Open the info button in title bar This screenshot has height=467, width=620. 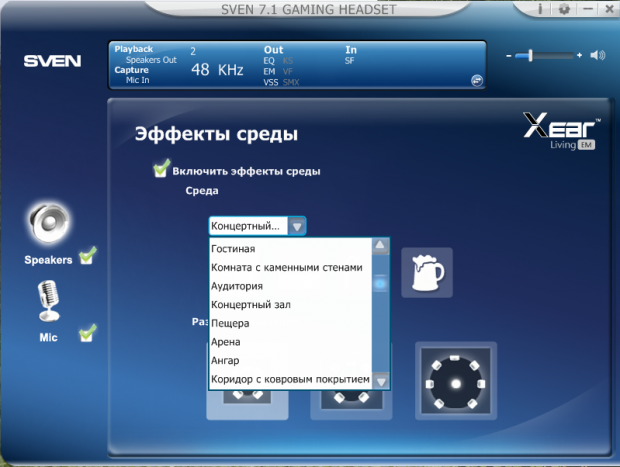click(x=540, y=9)
